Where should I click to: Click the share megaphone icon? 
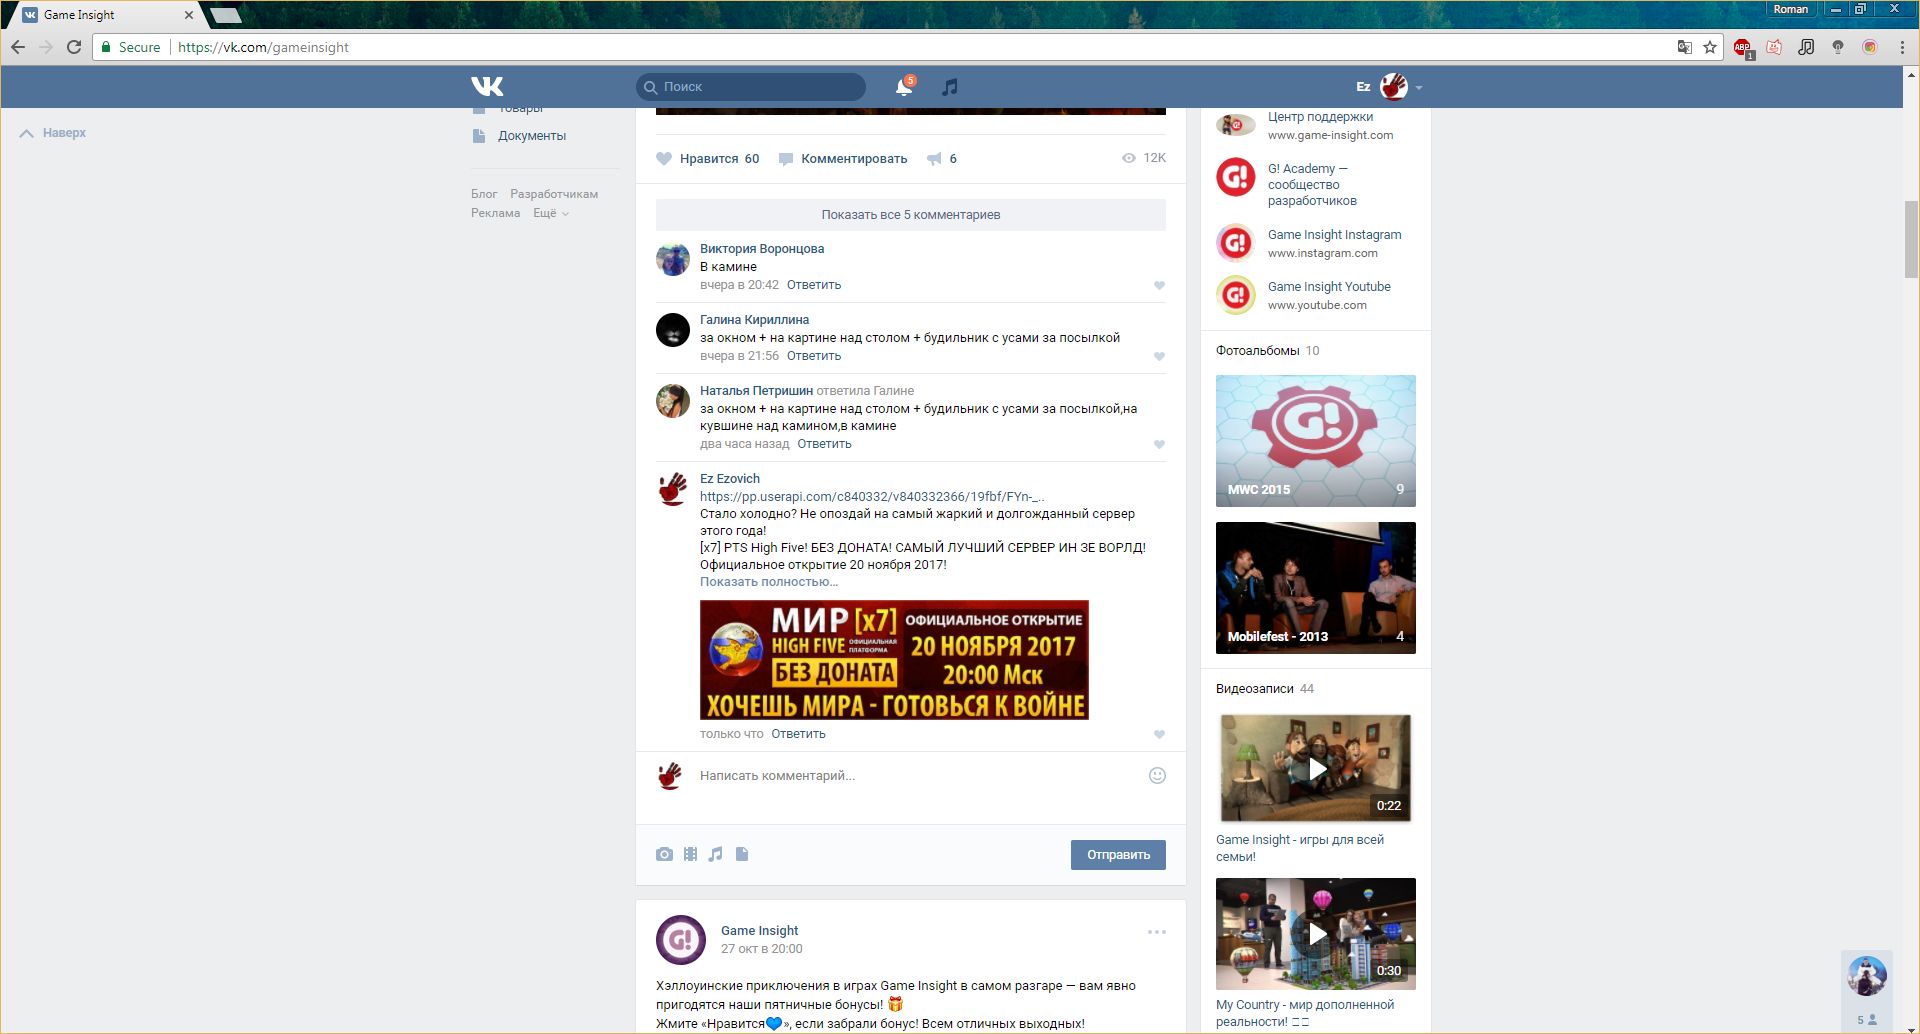(x=934, y=159)
